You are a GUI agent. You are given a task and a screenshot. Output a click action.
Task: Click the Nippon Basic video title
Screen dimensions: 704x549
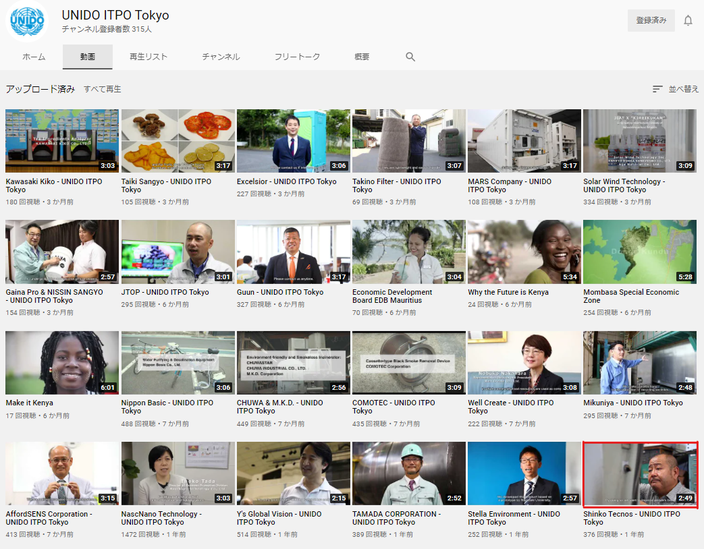click(x=167, y=407)
